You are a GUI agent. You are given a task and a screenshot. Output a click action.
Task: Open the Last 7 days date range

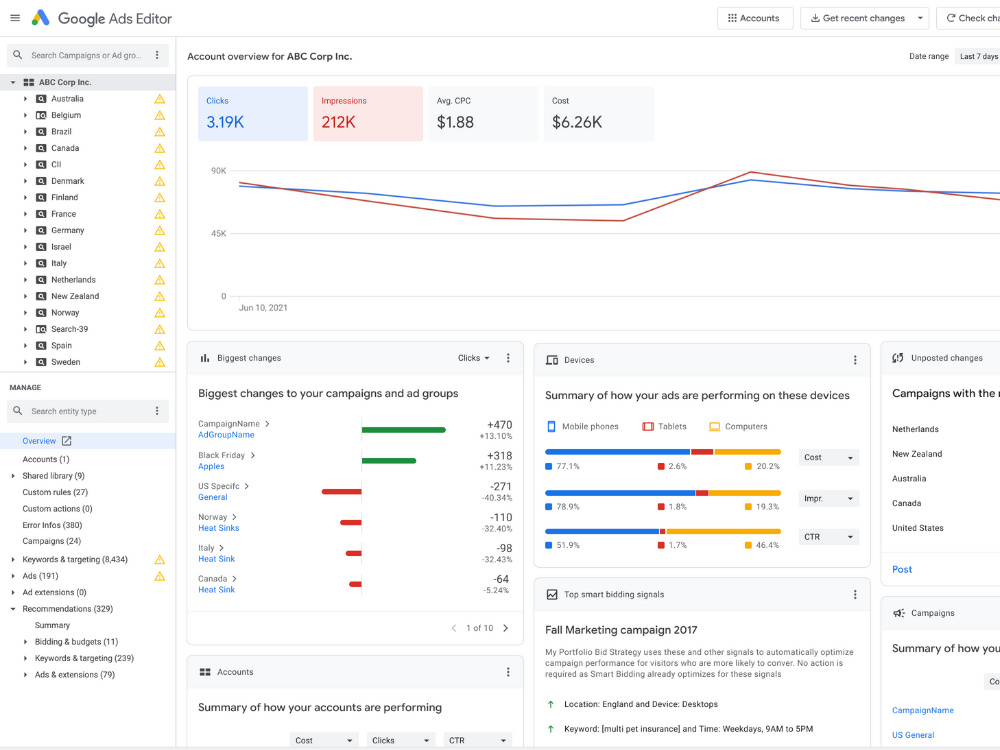(979, 56)
